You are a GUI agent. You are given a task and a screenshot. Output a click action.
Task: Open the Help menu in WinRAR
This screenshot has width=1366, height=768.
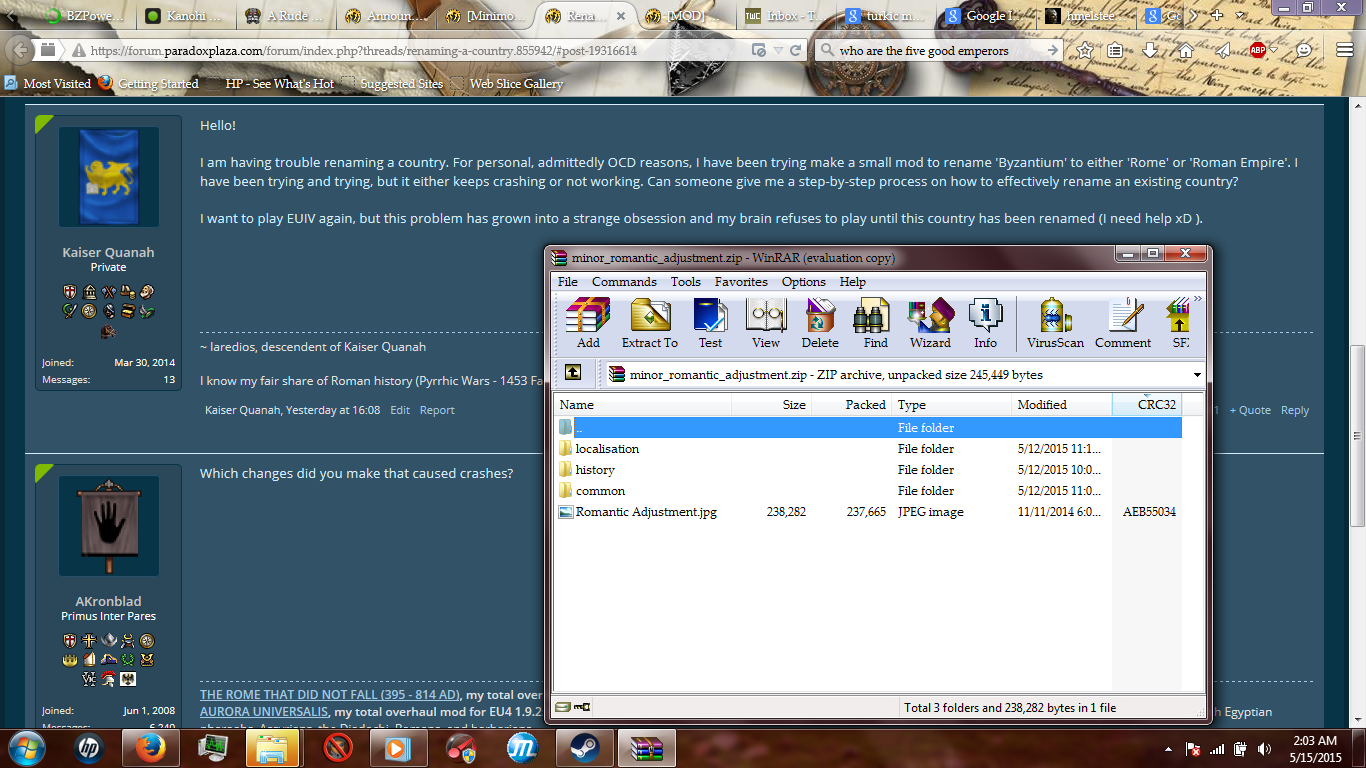point(853,282)
